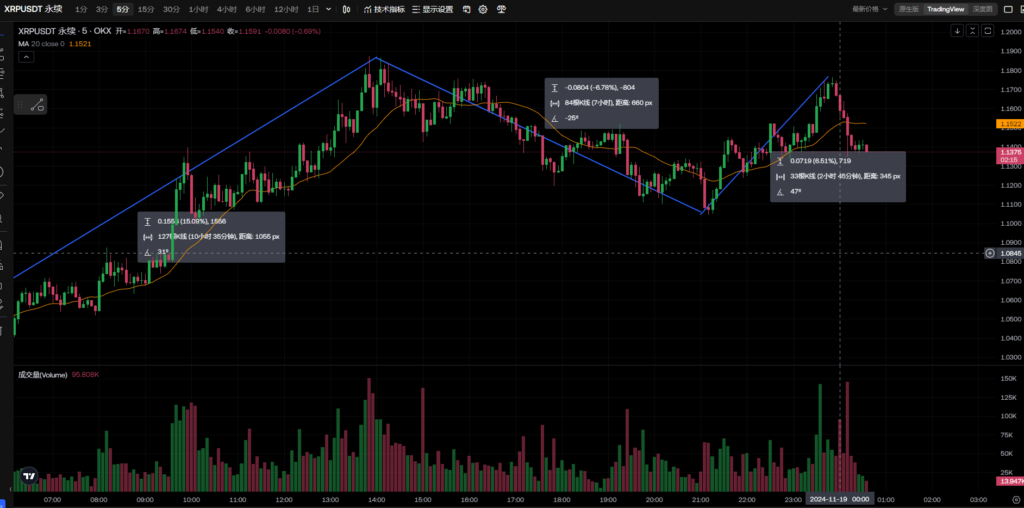
Task: Click the chart settings gear icon
Action: pos(483,9)
